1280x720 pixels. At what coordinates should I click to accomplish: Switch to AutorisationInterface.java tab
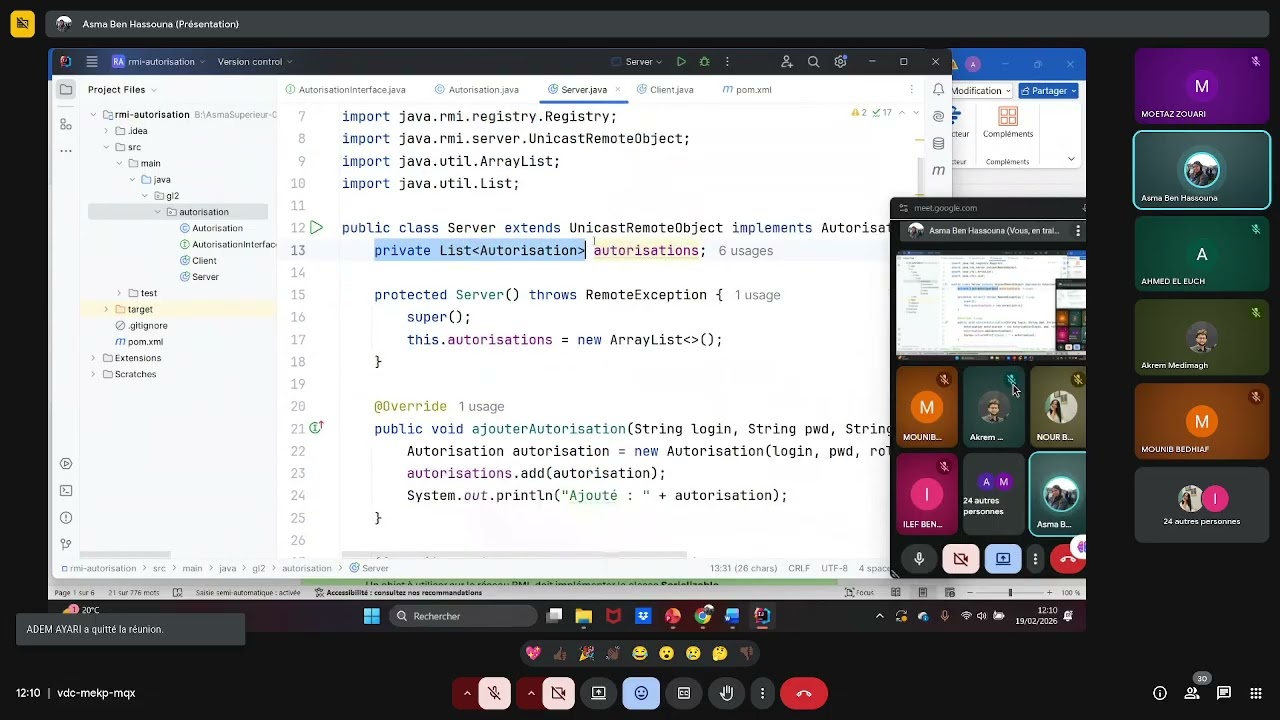coord(345,89)
